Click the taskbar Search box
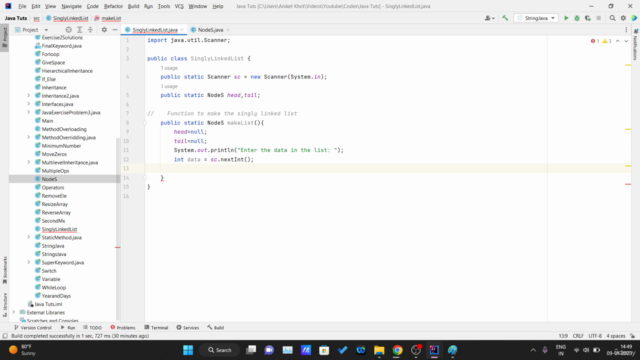 click(x=220, y=350)
